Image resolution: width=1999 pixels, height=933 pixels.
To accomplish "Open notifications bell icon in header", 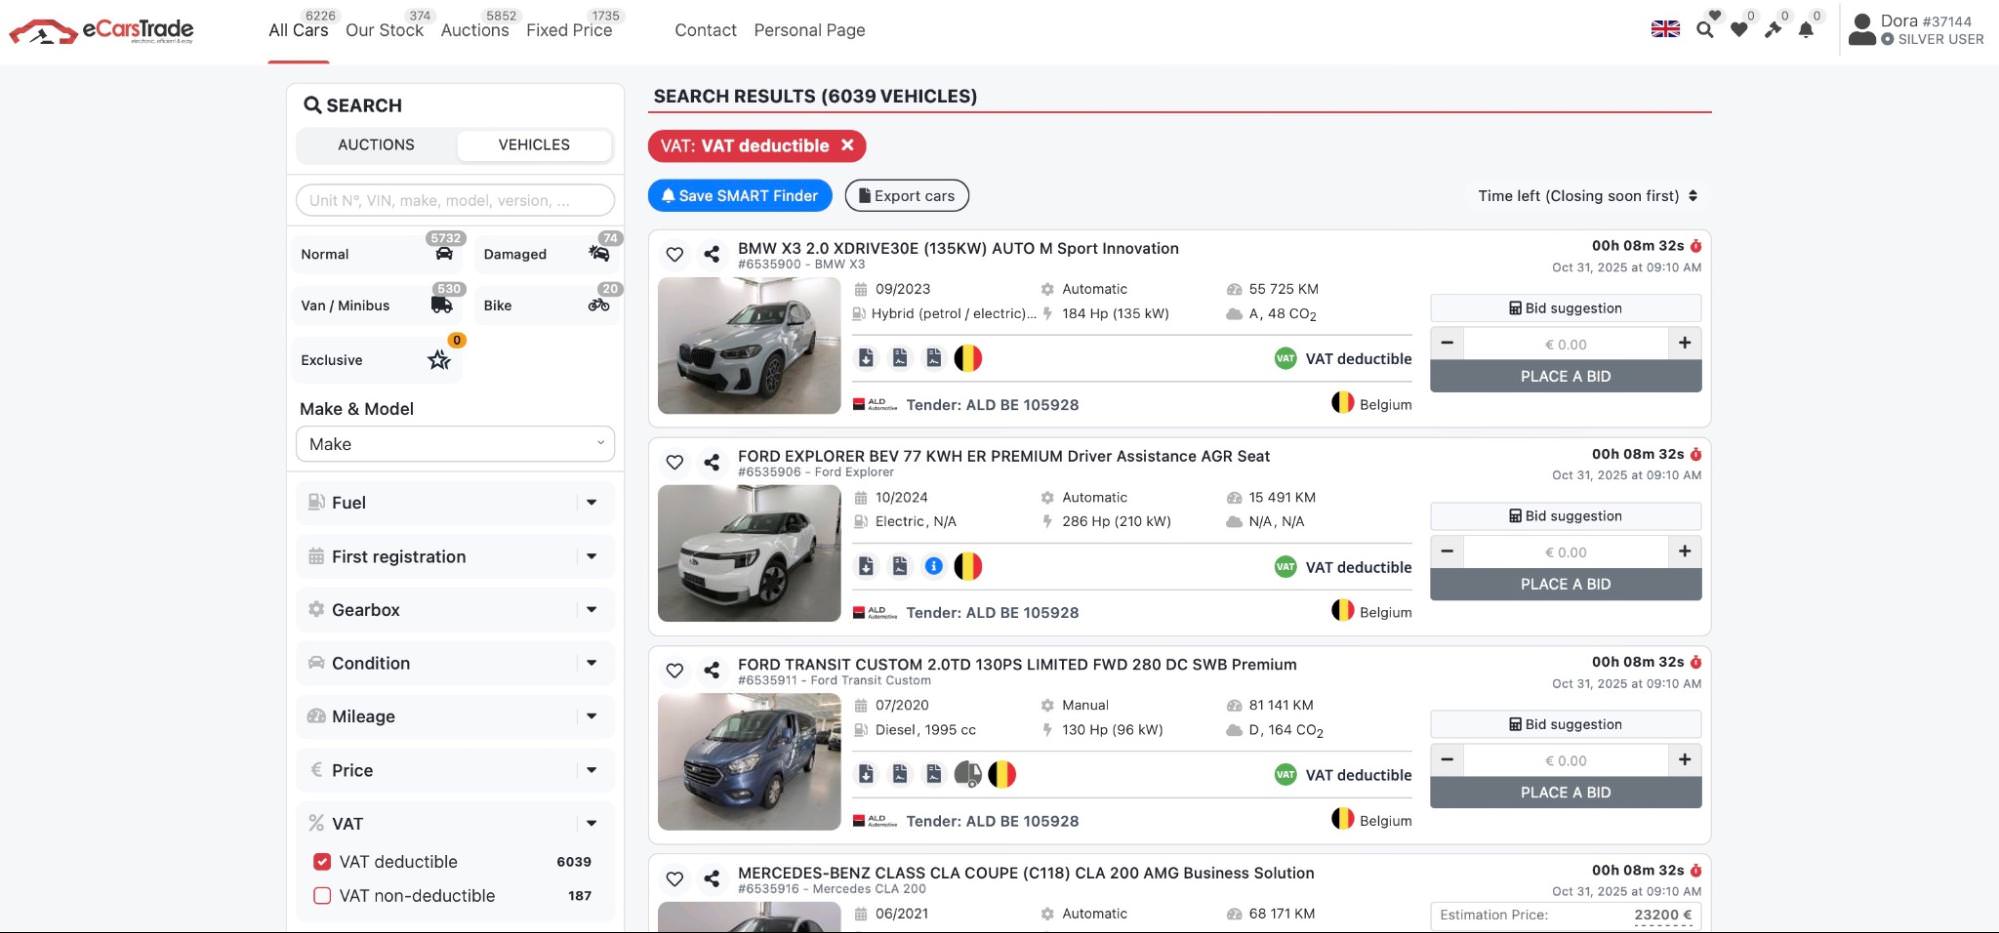I will pyautogui.click(x=1806, y=30).
